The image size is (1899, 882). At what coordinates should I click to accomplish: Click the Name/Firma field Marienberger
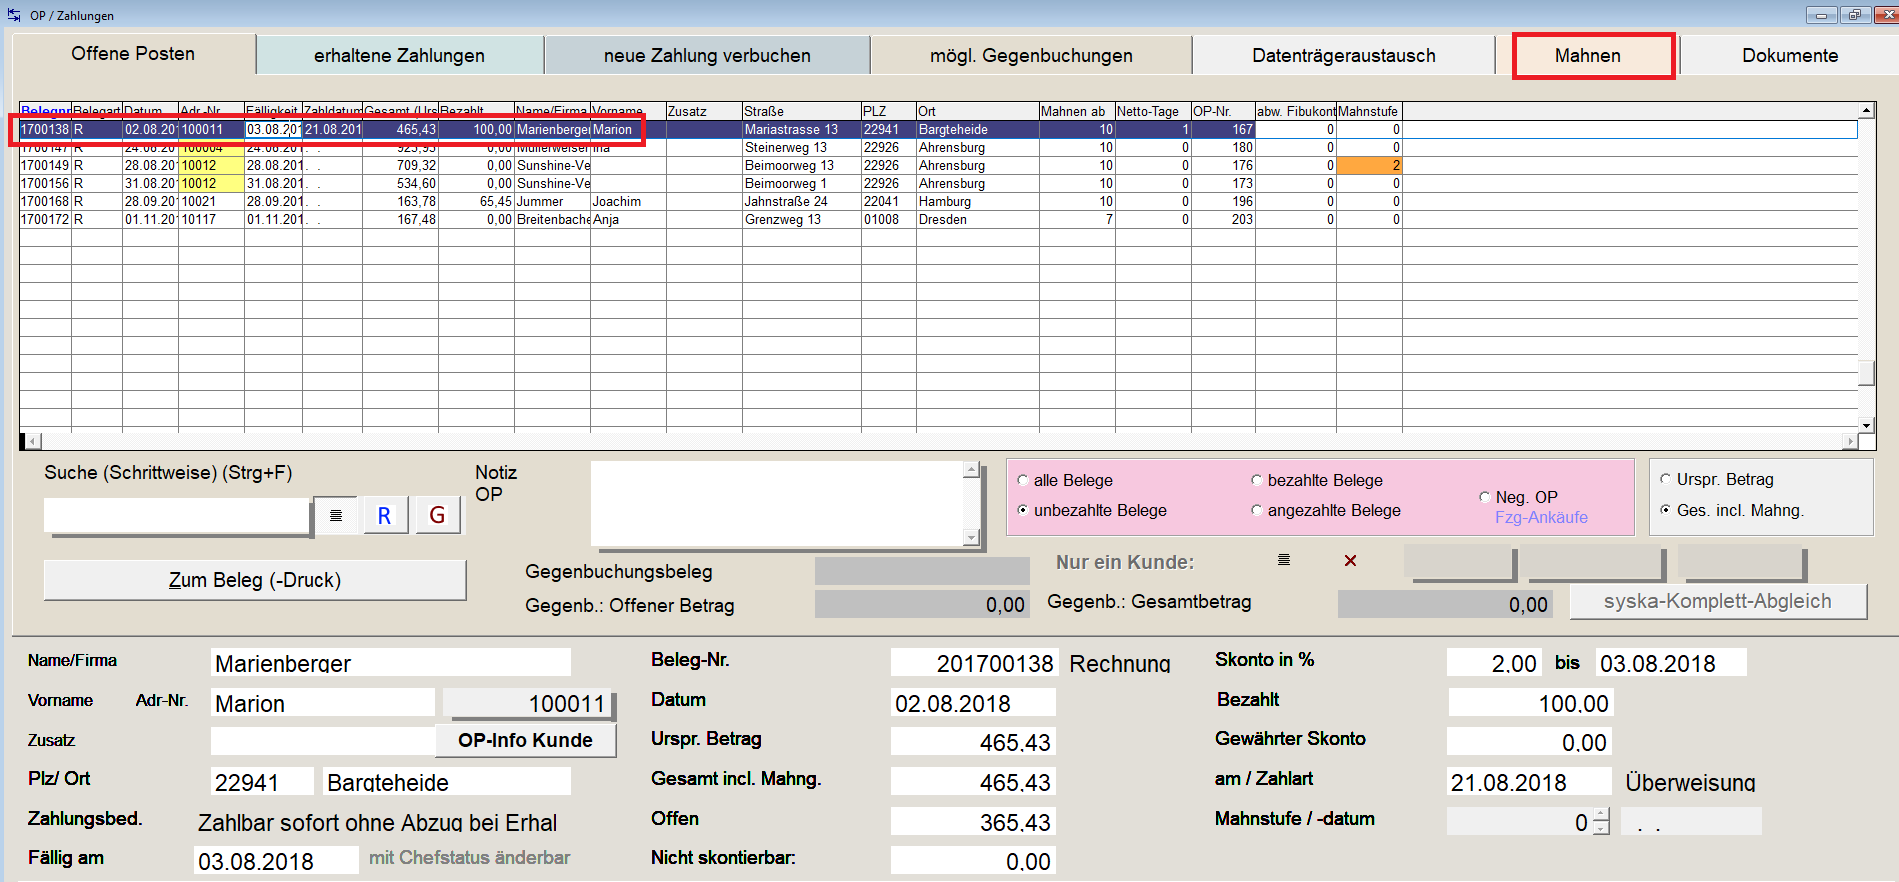[391, 662]
